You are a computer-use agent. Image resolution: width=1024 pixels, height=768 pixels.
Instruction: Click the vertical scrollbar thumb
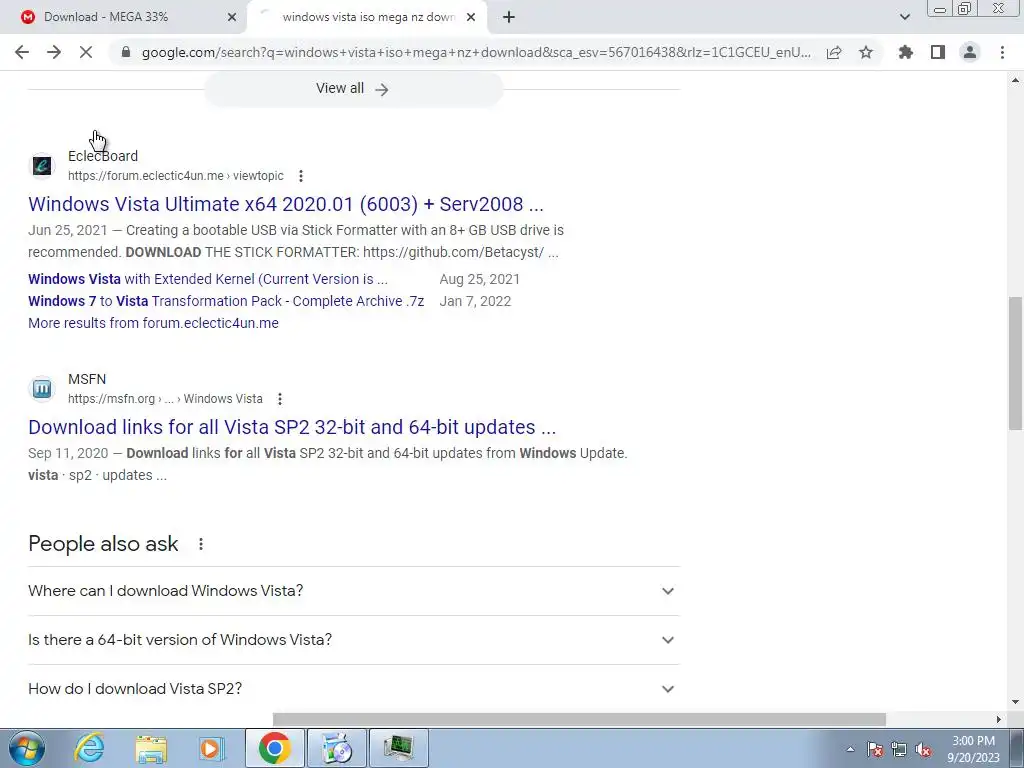pos(1015,363)
